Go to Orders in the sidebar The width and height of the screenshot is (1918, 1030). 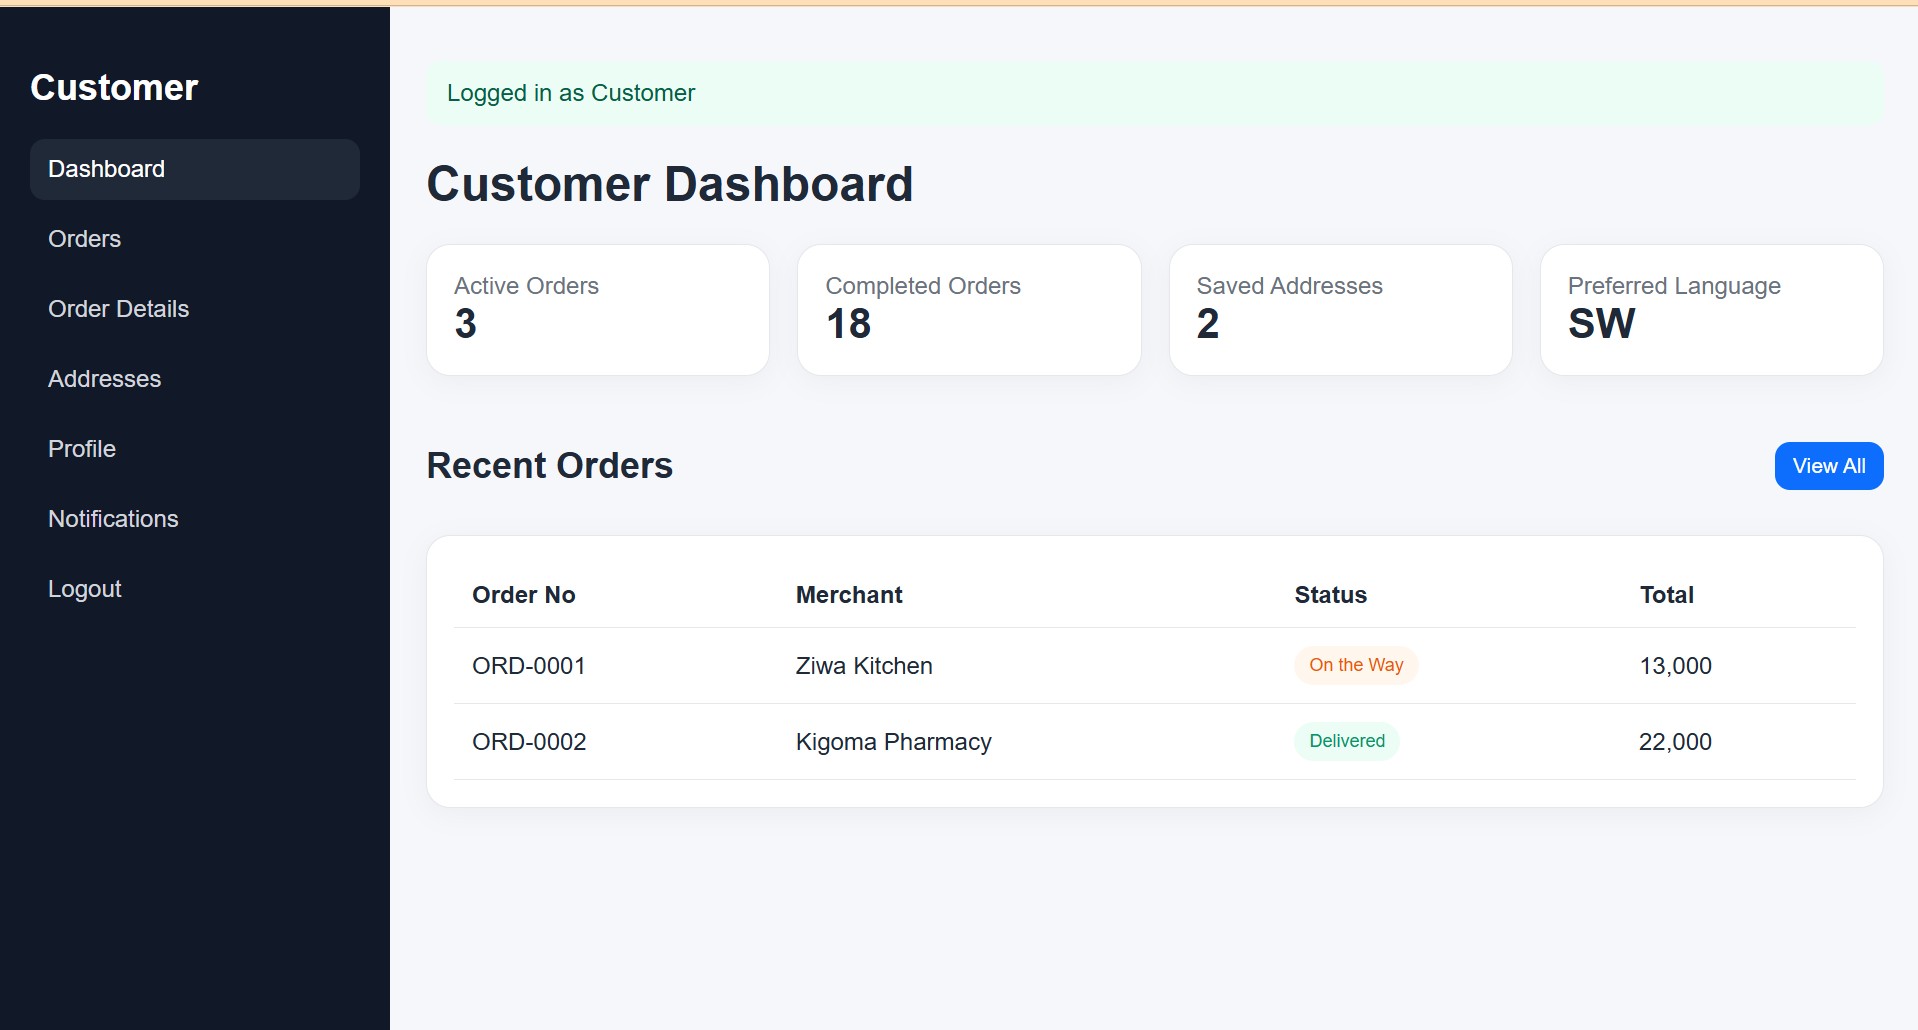coord(85,239)
